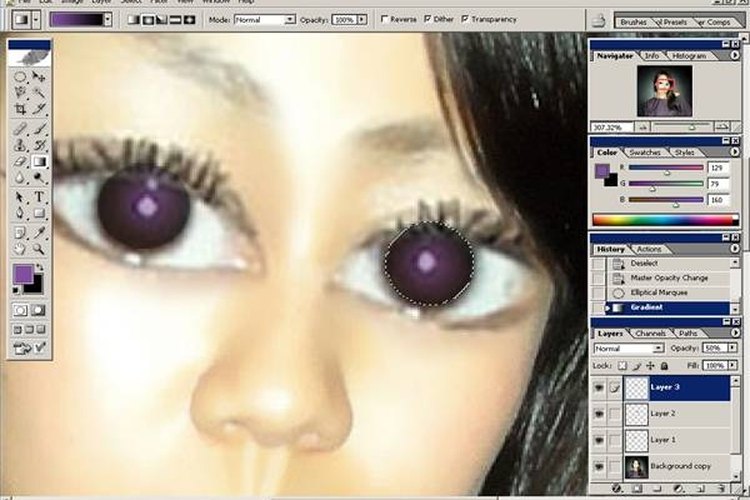Screen dimensions: 750x500
Task: Select the Master Opacity Change history state
Action: pos(669,278)
